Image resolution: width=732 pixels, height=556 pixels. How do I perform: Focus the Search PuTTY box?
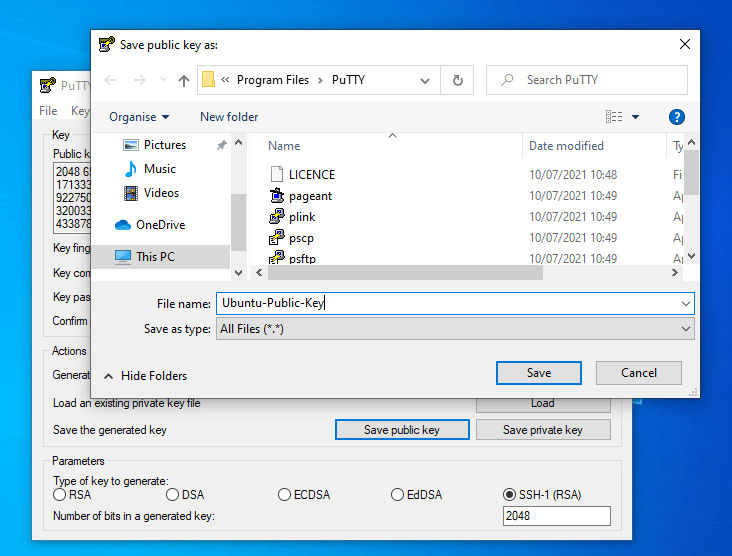(x=587, y=80)
